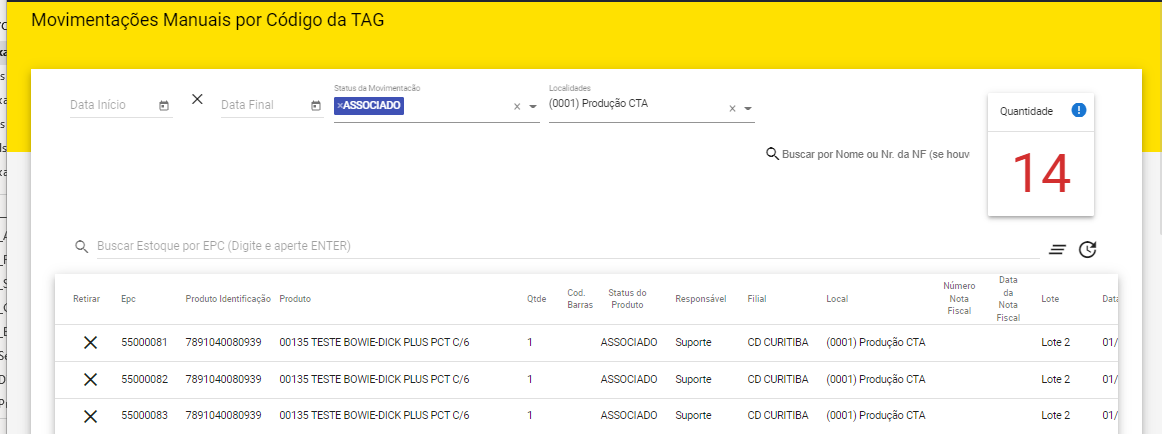Remove EPC 55000083 row with X icon
1162x434 pixels.
click(x=90, y=415)
